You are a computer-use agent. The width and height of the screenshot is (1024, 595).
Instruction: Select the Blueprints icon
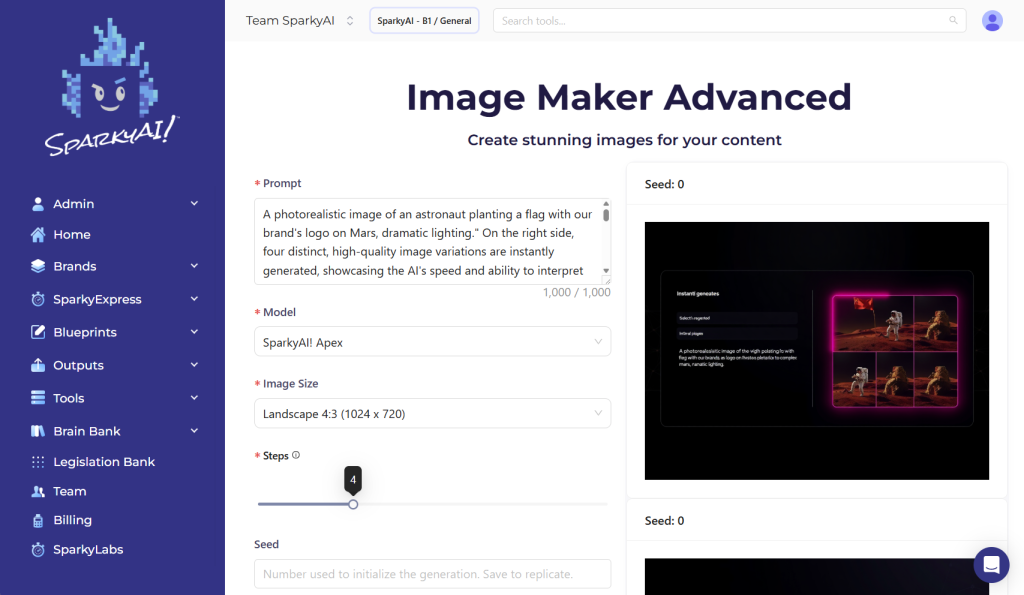(x=37, y=332)
